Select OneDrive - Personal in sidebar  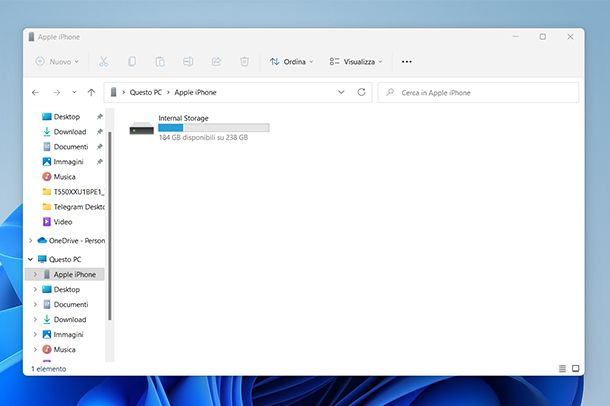72,241
